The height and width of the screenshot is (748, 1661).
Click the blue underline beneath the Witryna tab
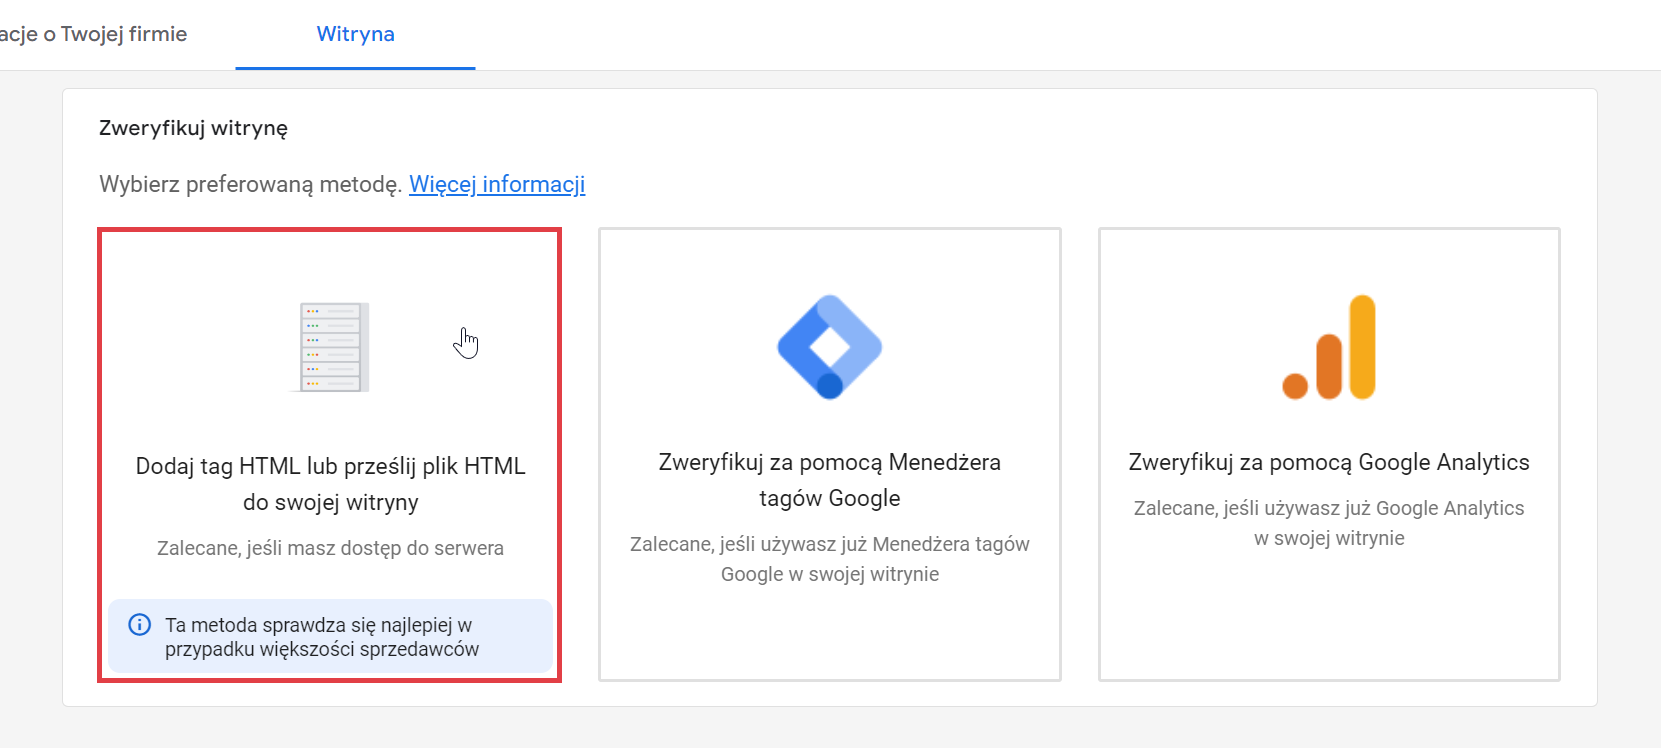(355, 68)
